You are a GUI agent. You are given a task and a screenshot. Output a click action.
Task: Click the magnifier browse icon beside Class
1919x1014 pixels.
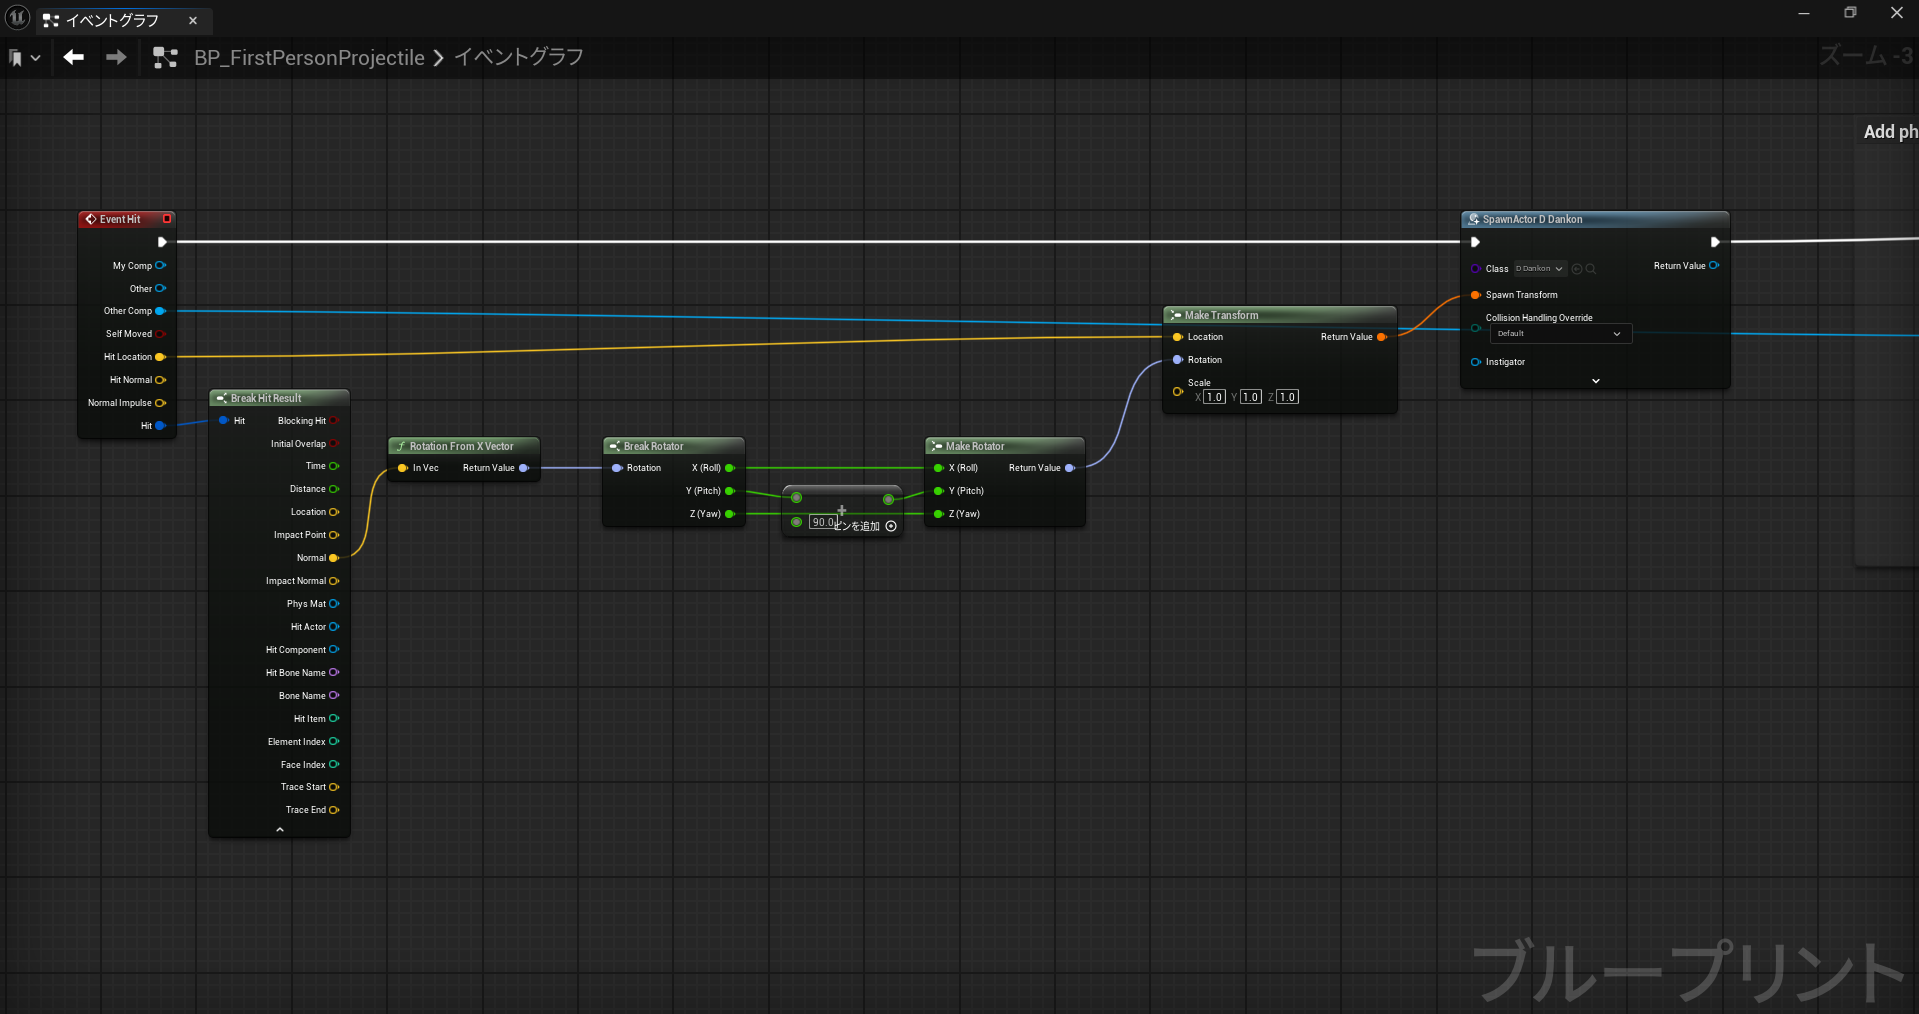click(1591, 269)
